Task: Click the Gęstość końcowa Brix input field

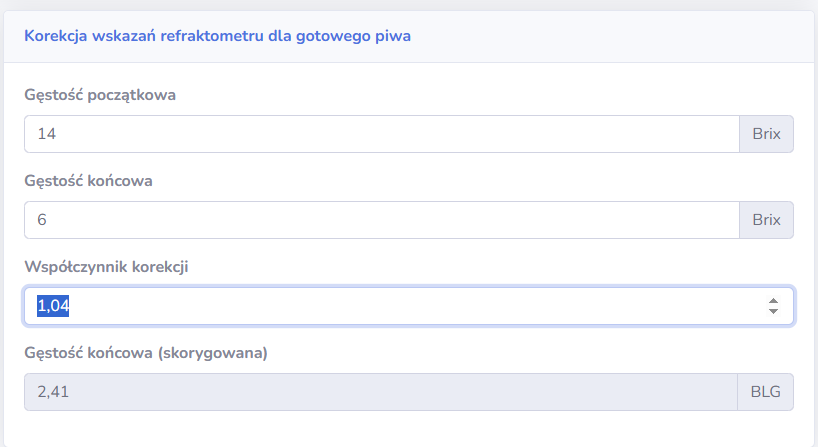Action: point(380,220)
